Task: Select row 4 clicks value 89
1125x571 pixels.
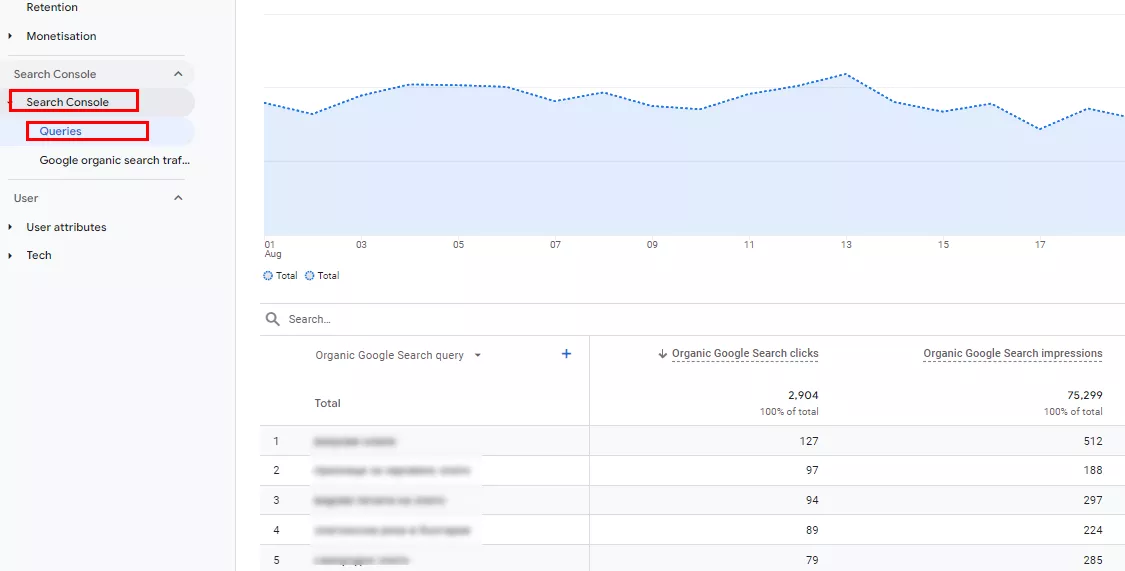Action: (x=811, y=530)
